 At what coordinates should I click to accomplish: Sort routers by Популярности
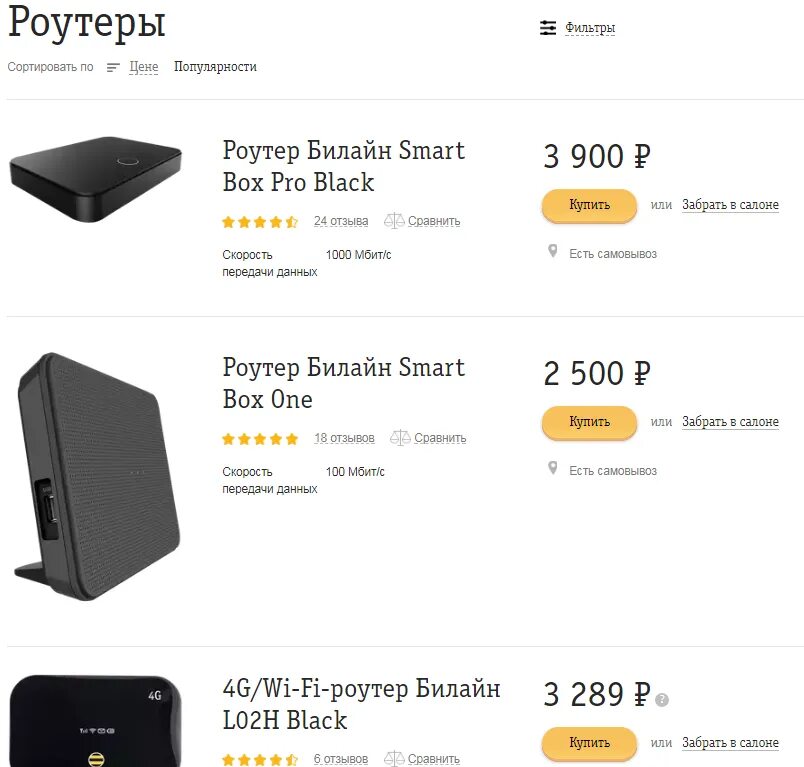(x=215, y=67)
